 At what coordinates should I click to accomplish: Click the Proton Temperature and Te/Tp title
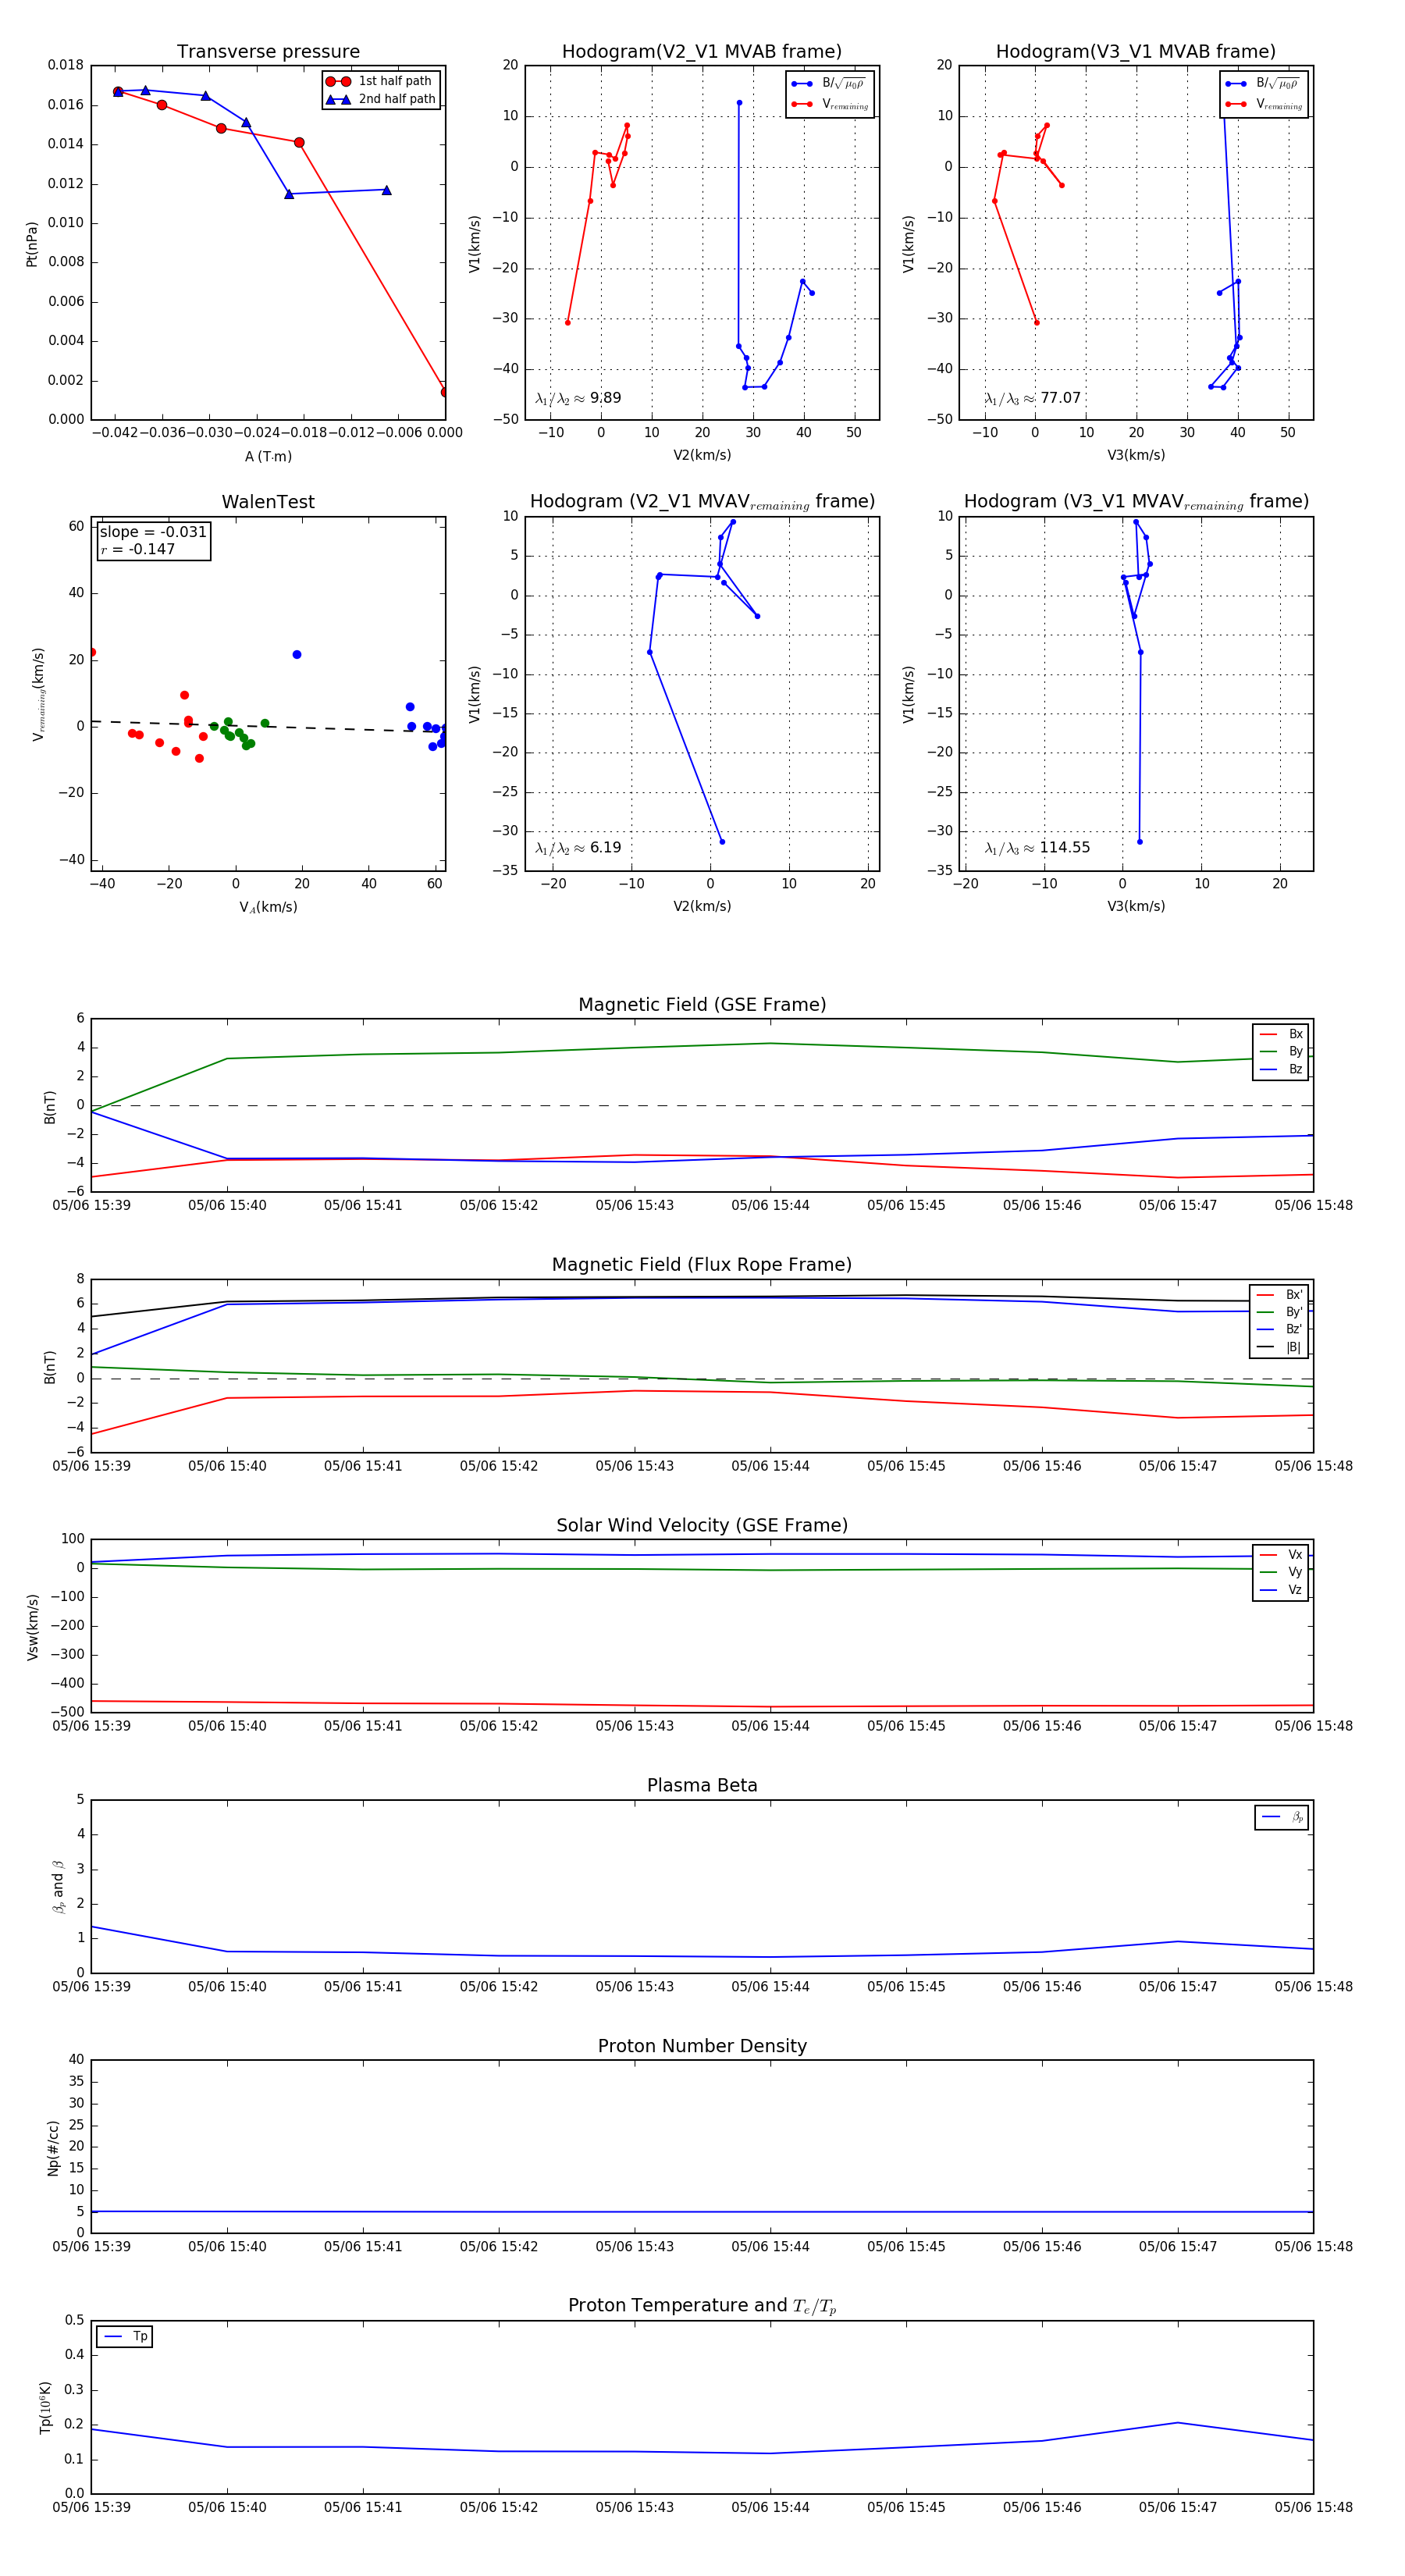coord(702,2306)
